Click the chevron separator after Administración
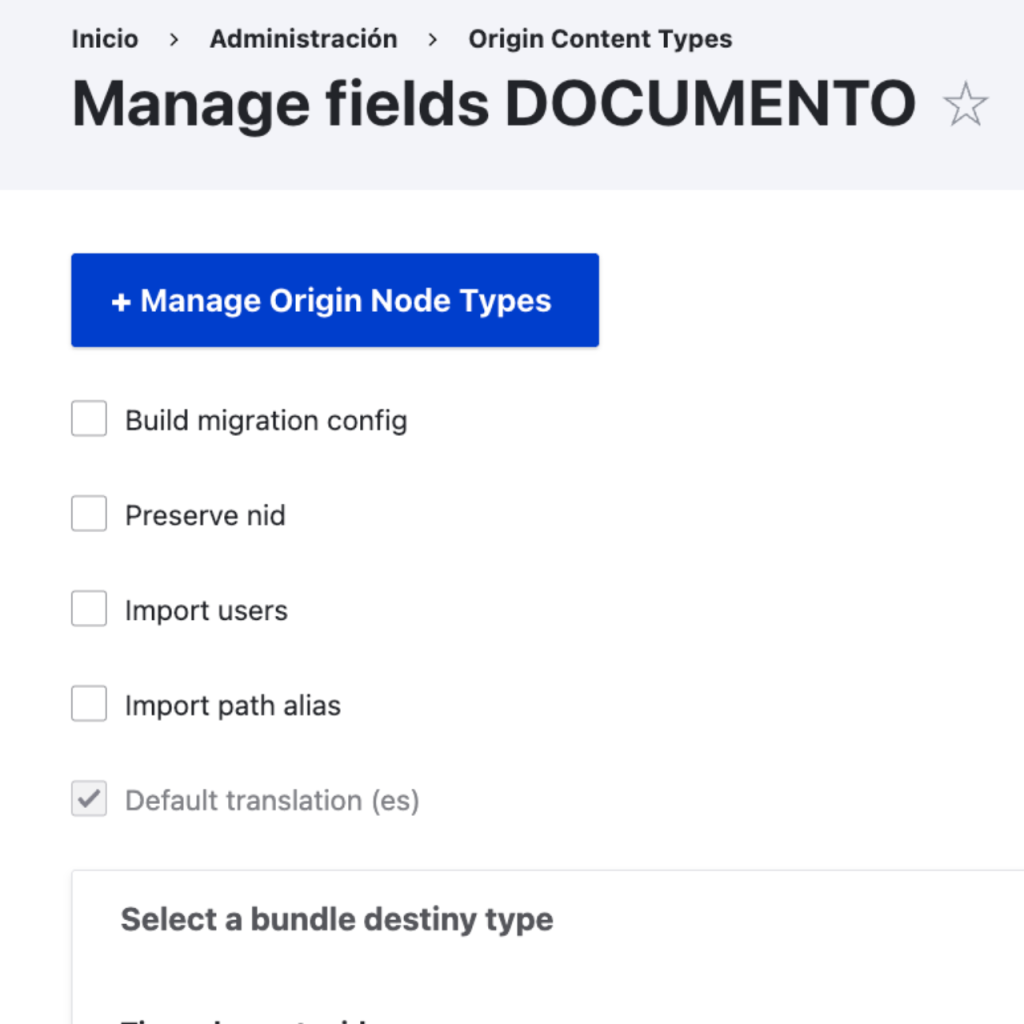This screenshot has height=1024, width=1024. 433,40
